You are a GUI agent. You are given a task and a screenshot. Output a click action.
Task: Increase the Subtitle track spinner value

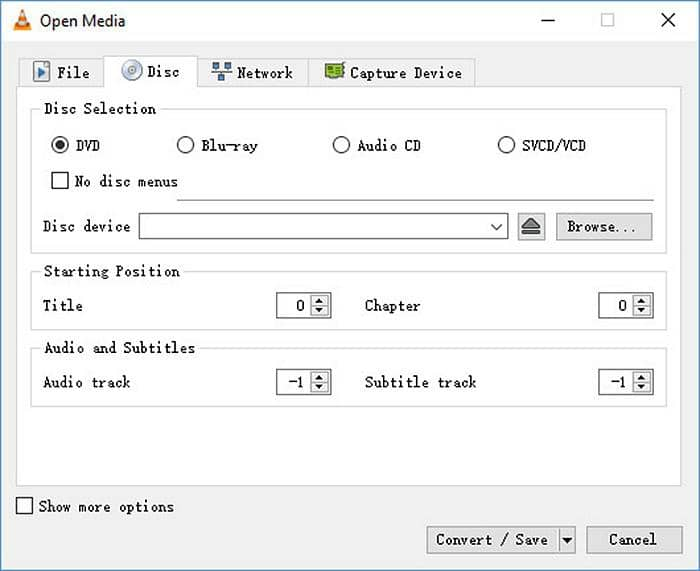642,377
